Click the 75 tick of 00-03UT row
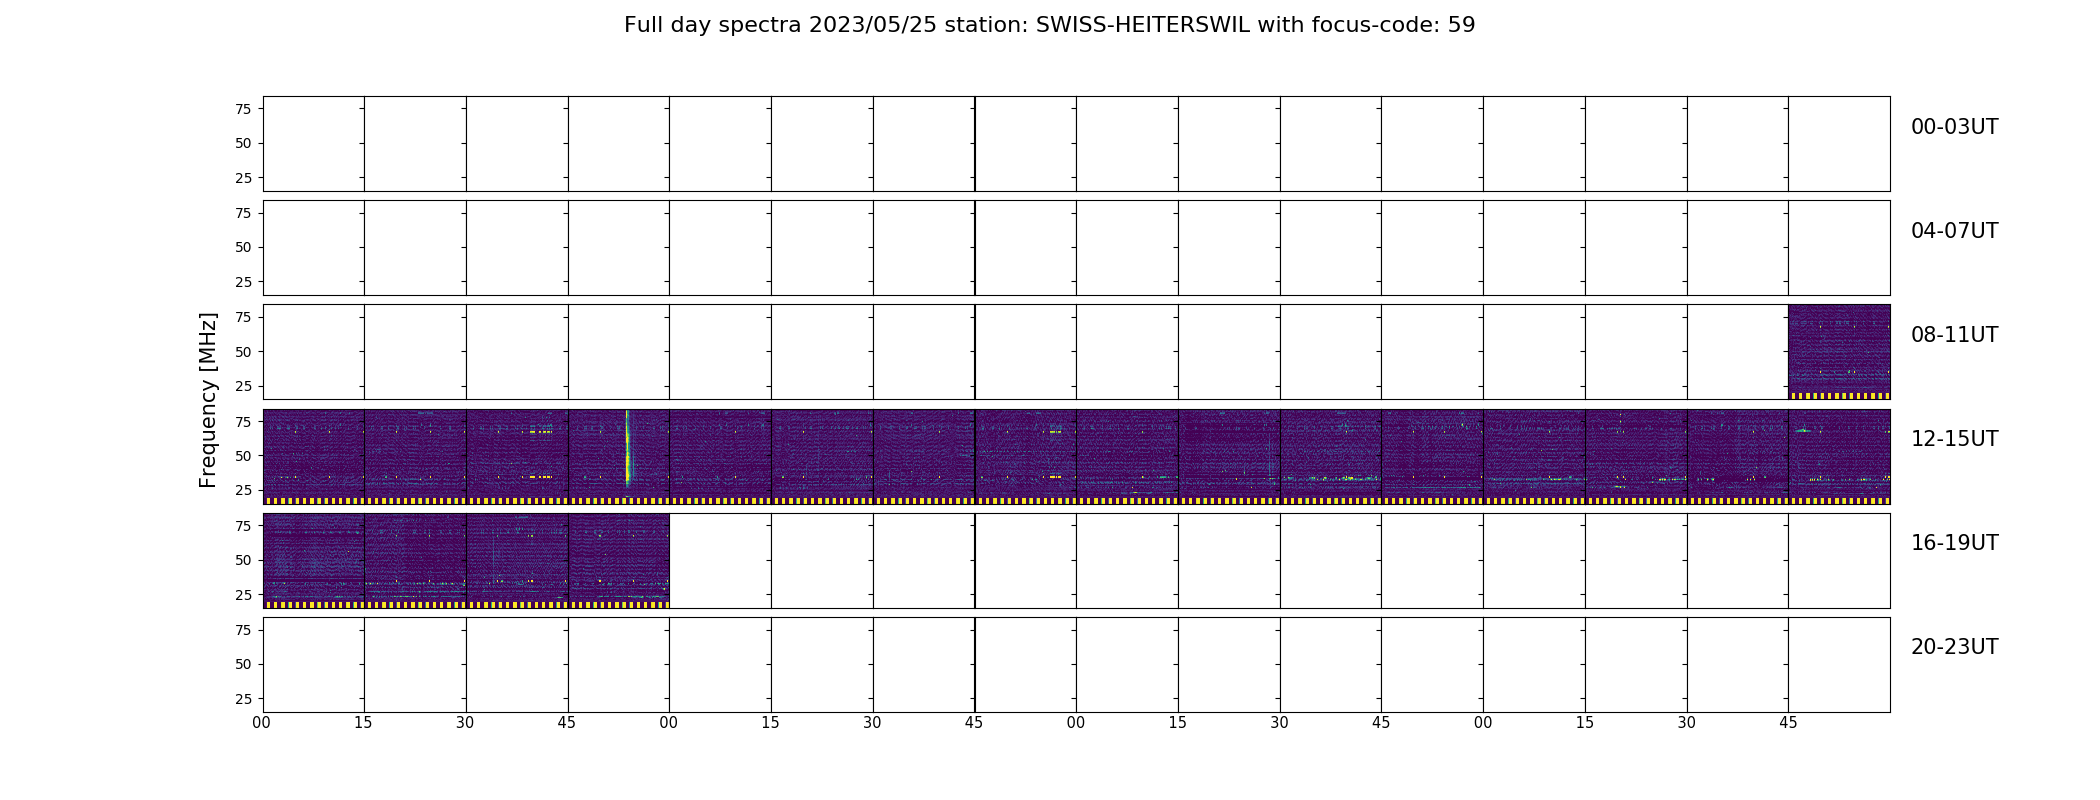The width and height of the screenshot is (2100, 800). click(243, 109)
